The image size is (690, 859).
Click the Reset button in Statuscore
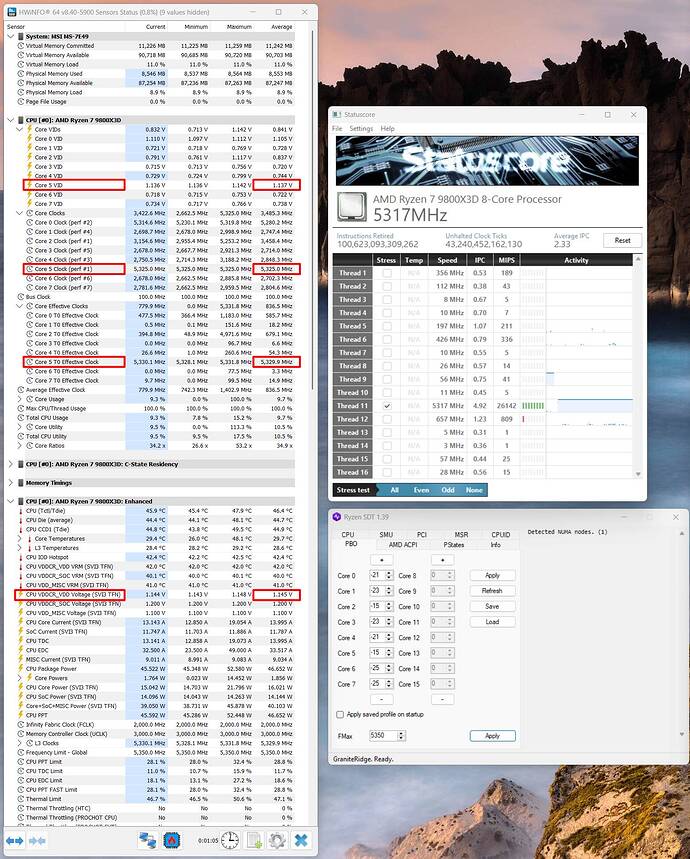click(622, 240)
